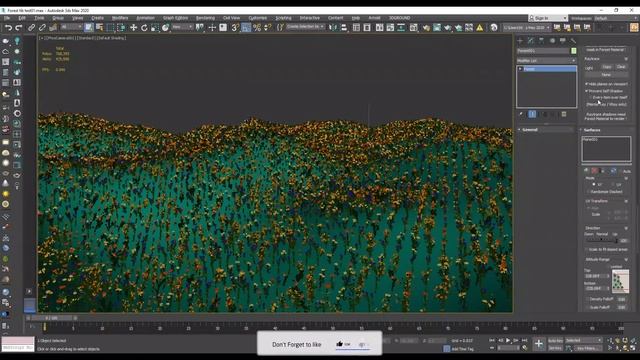Select the XY mode radio button
Screen dimensions: 640x360
point(594,184)
